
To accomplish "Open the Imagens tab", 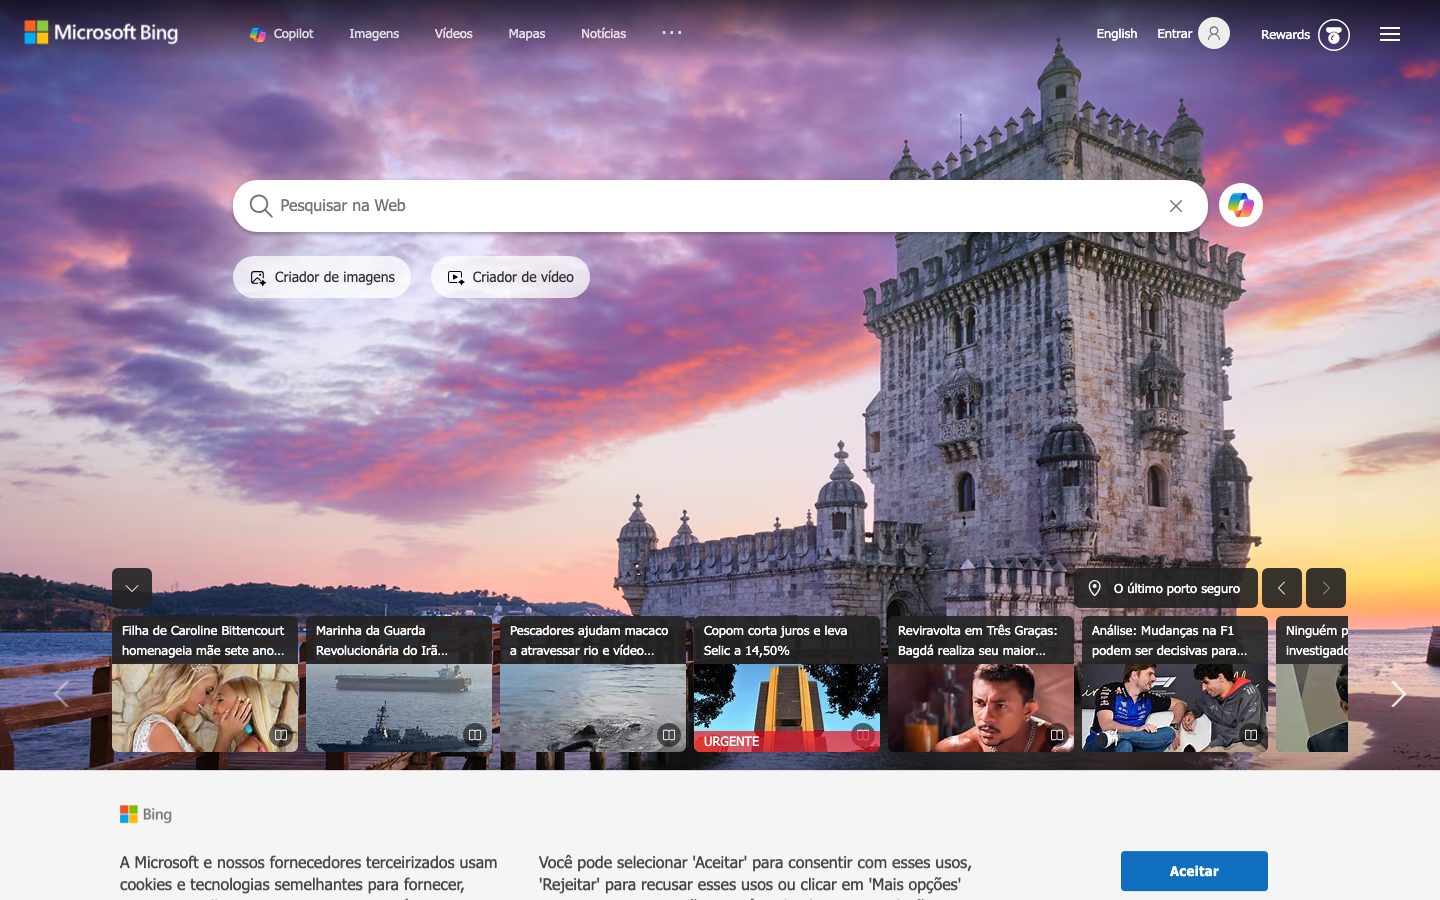I will (374, 34).
